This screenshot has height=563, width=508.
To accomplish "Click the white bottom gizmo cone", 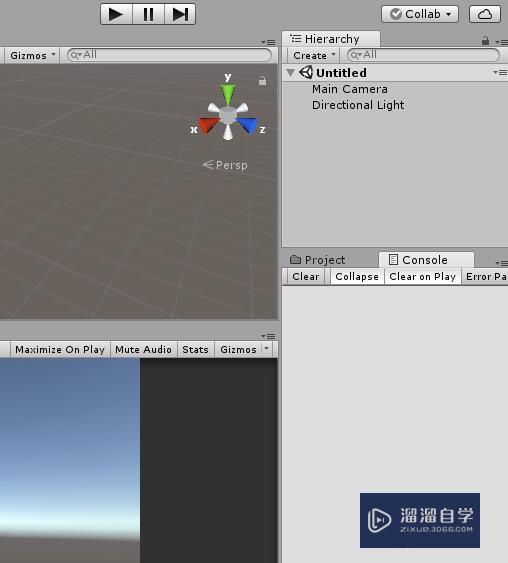I will click(x=228, y=132).
